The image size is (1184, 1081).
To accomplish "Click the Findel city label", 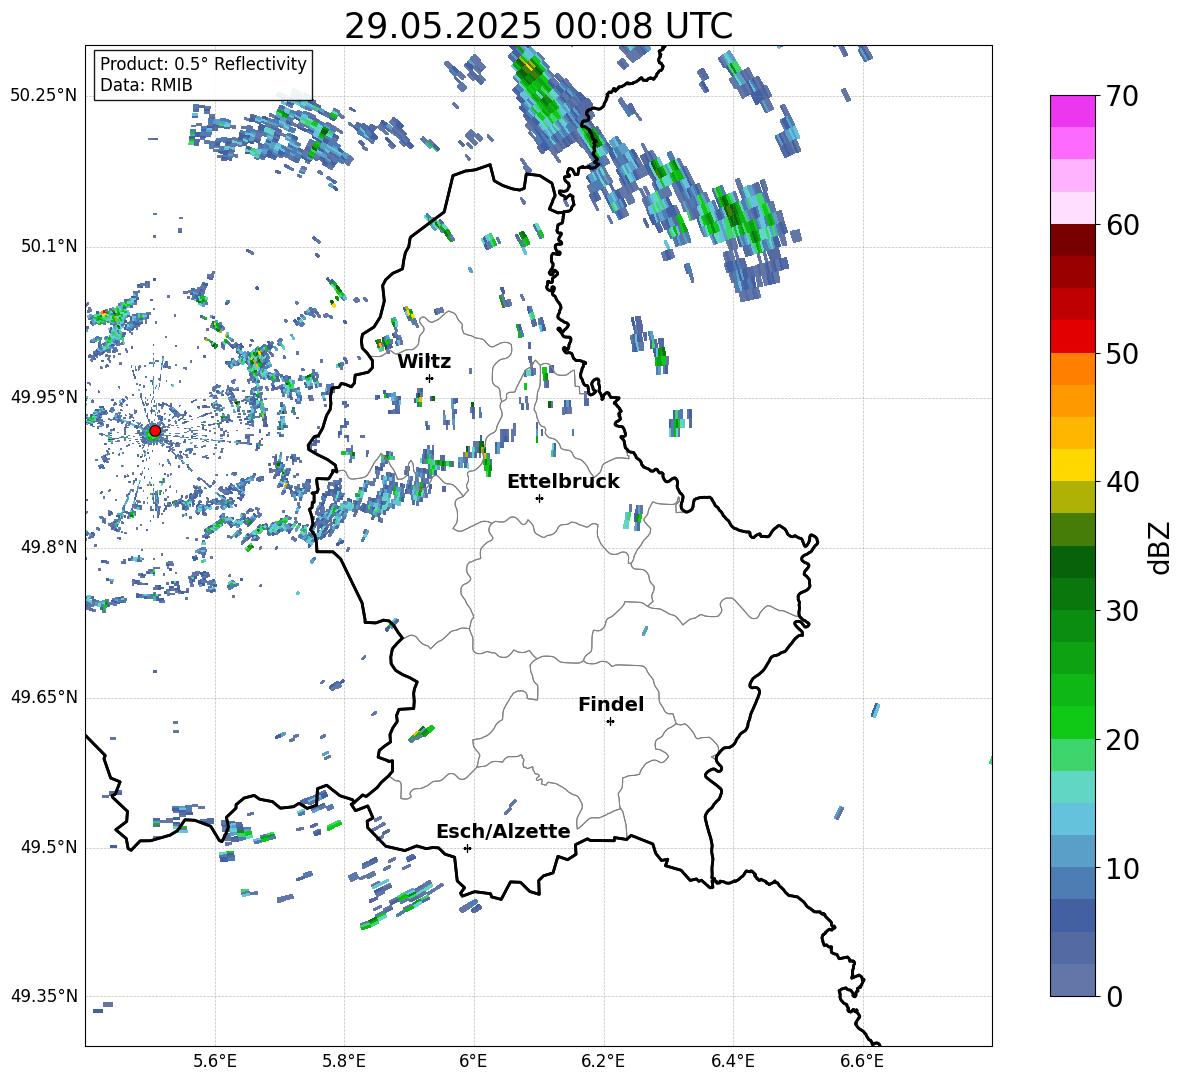I will (611, 704).
